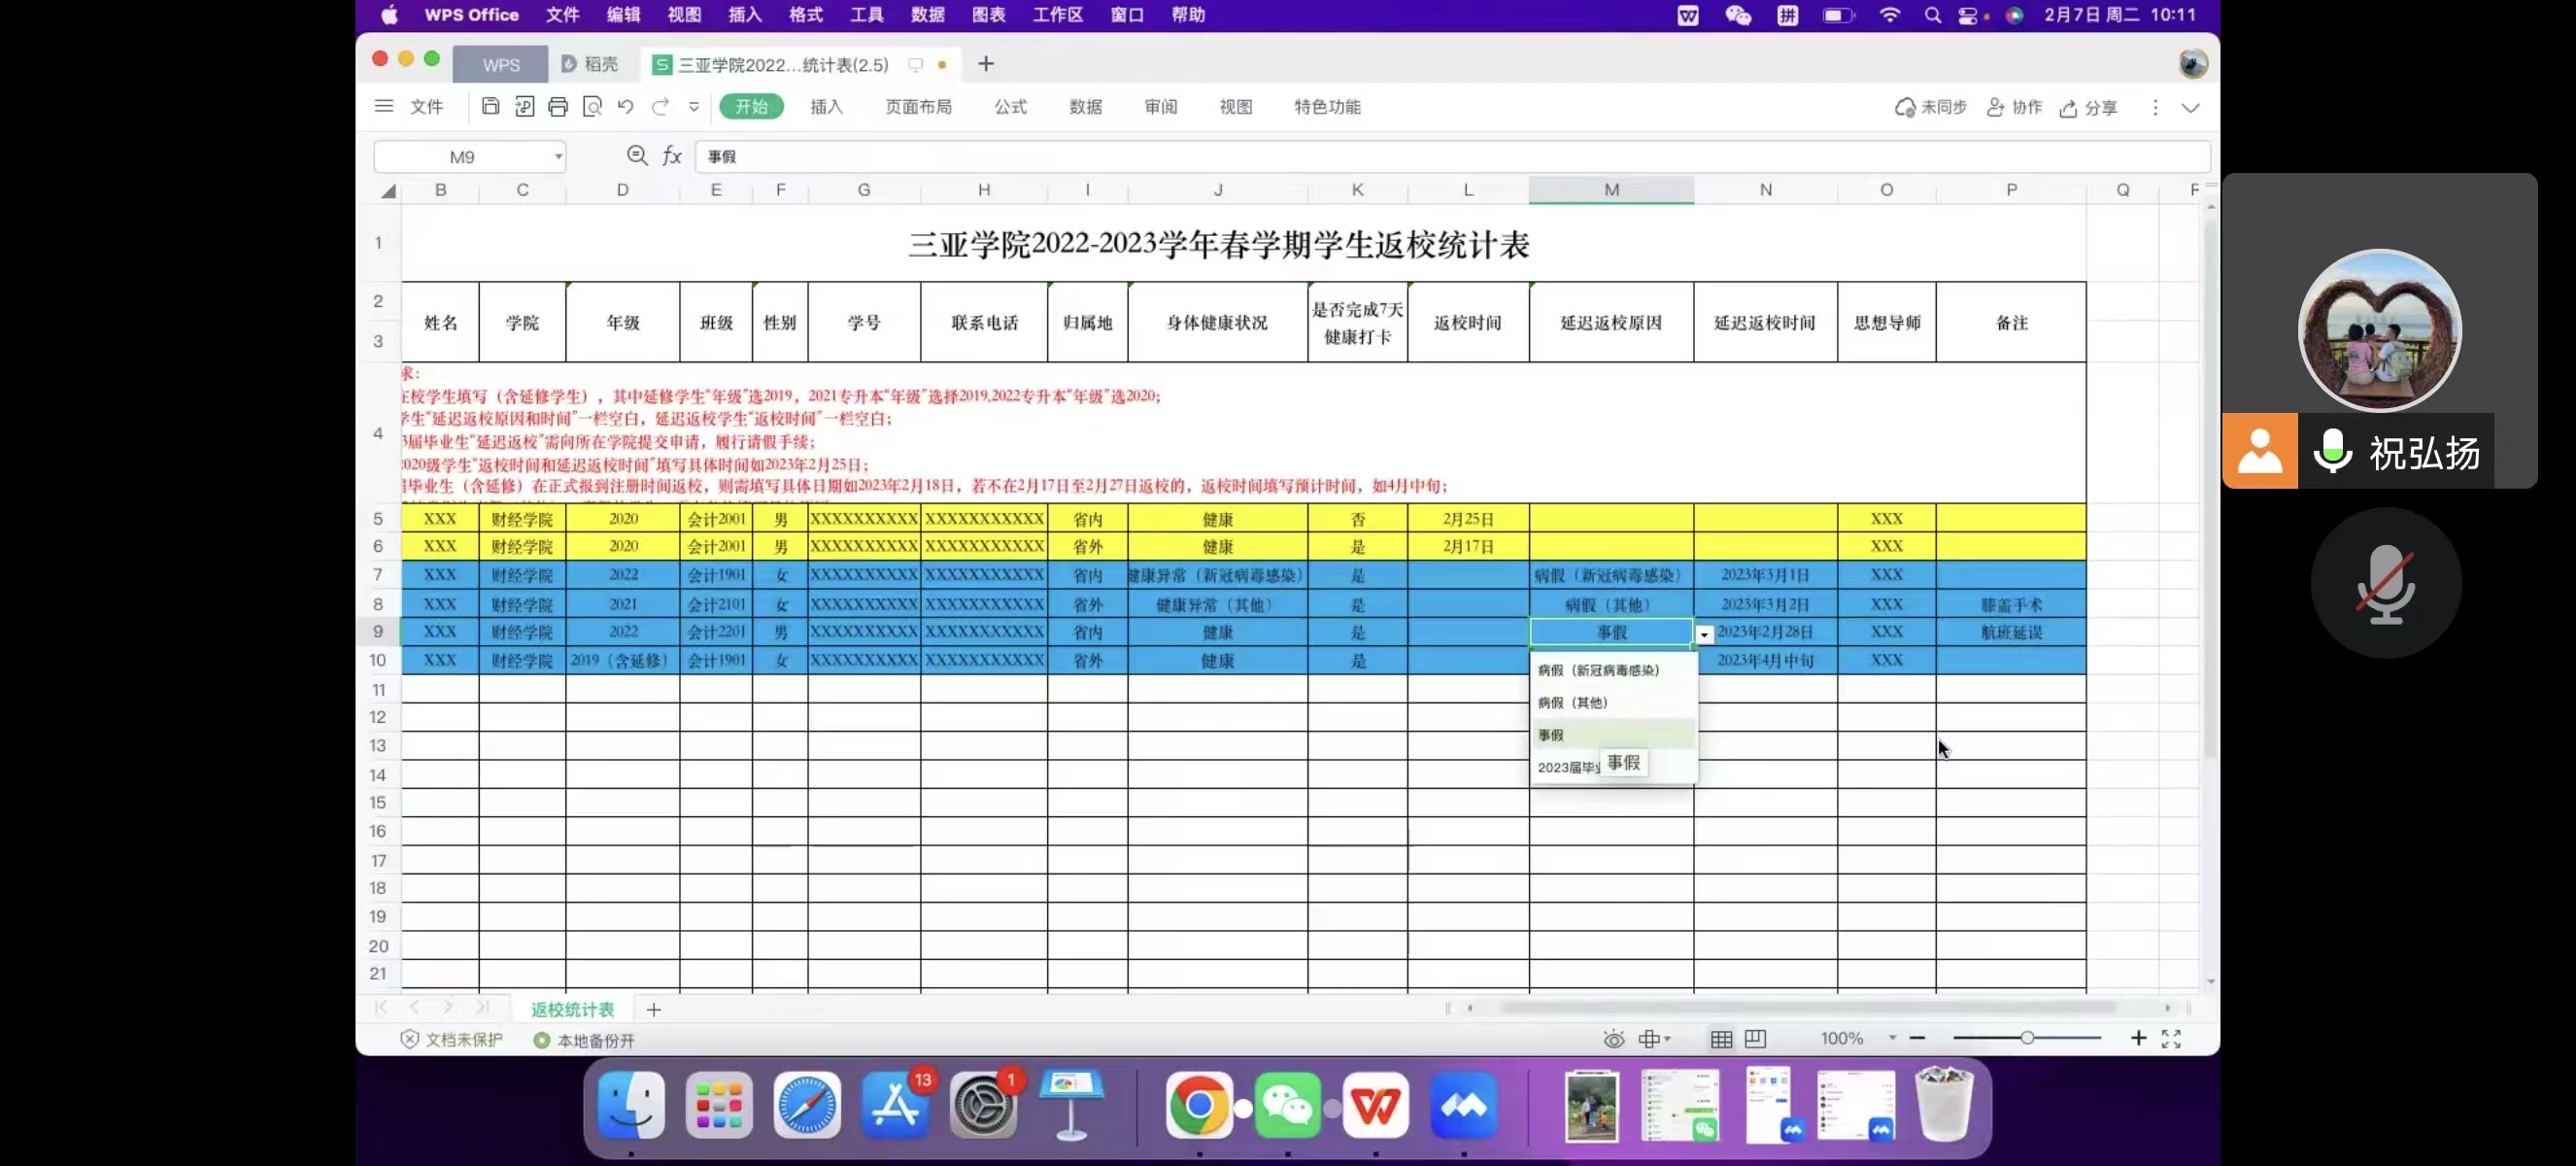Open the 100% zoom level dropdown
Screen dimensions: 2576x1166
click(1892, 1038)
